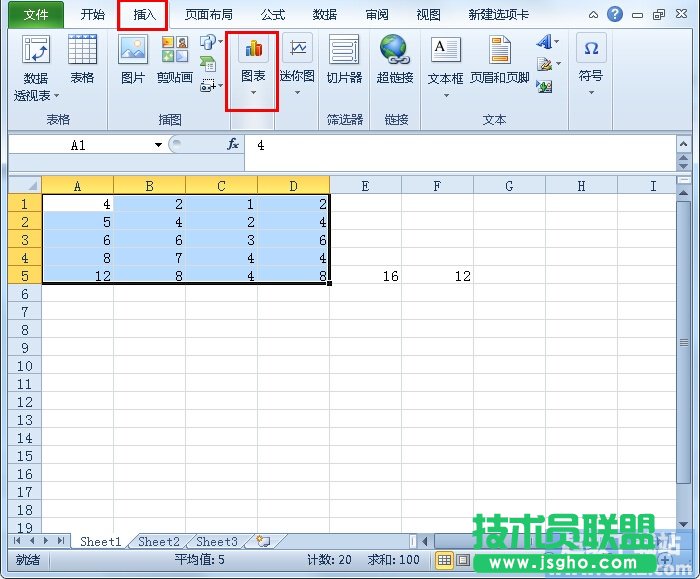Click the insert new worksheet icon
This screenshot has height=579, width=700.
tap(263, 542)
